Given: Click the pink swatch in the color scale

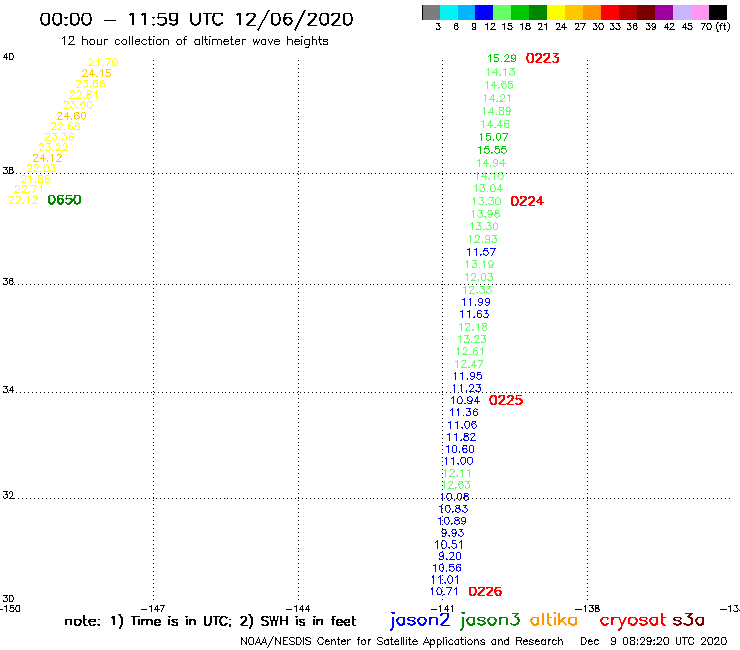Looking at the screenshot, I should [699, 12].
